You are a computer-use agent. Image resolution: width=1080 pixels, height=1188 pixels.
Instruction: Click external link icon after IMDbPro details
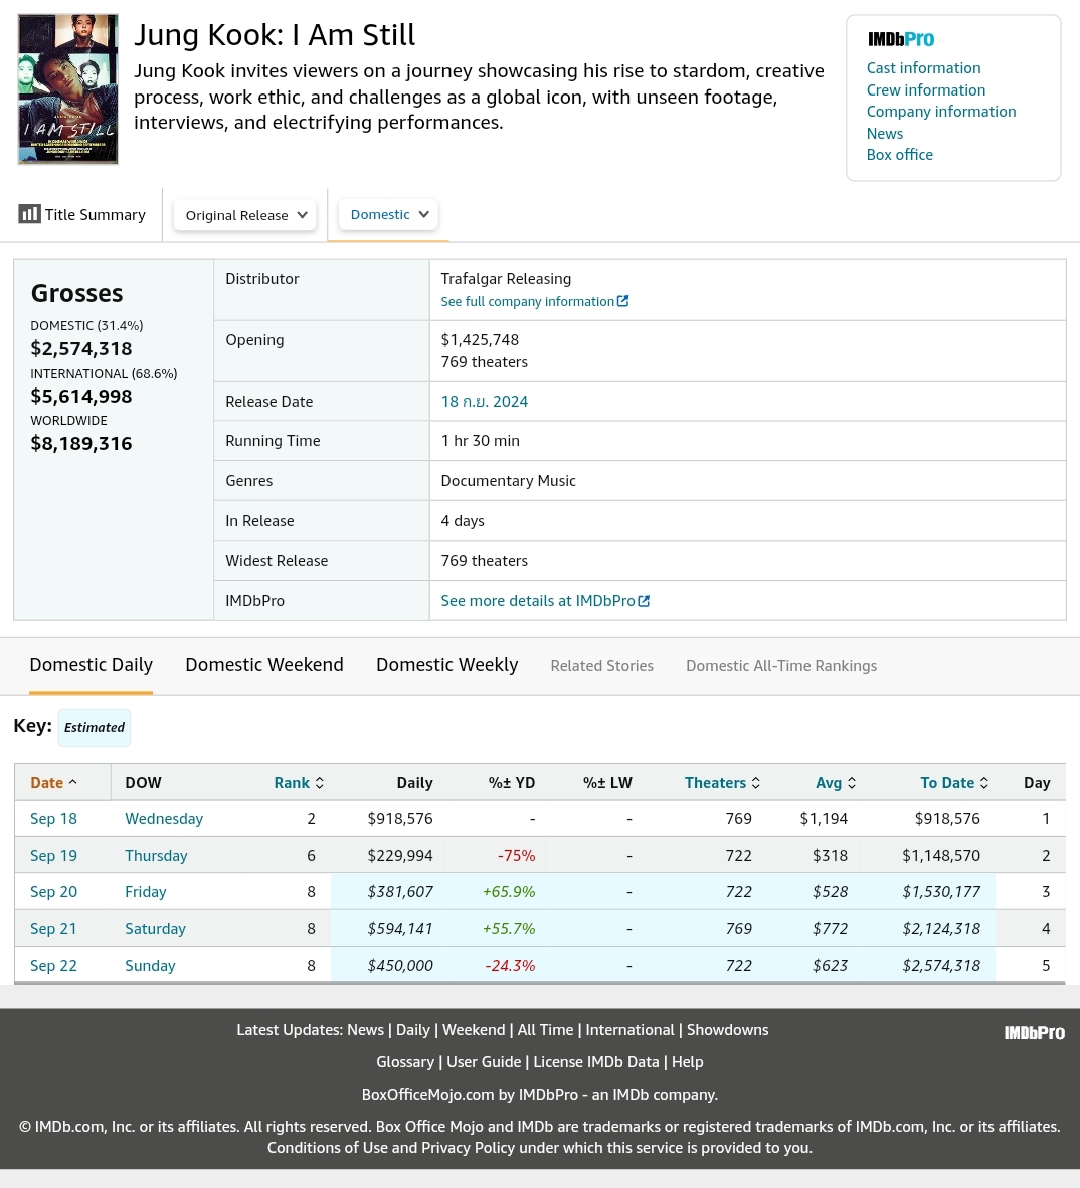click(x=644, y=601)
